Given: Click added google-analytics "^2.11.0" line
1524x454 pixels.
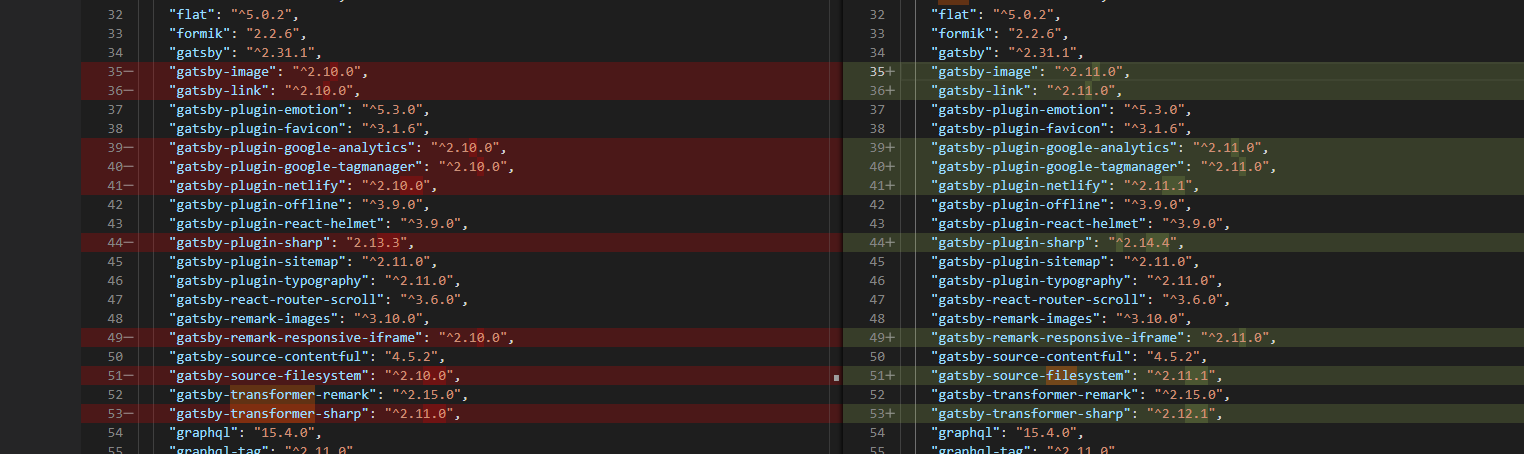Looking at the screenshot, I should pyautogui.click(x=1099, y=148).
